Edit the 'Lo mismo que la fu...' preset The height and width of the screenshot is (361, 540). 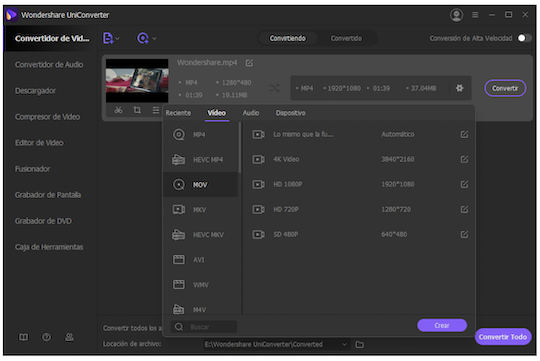coord(464,134)
